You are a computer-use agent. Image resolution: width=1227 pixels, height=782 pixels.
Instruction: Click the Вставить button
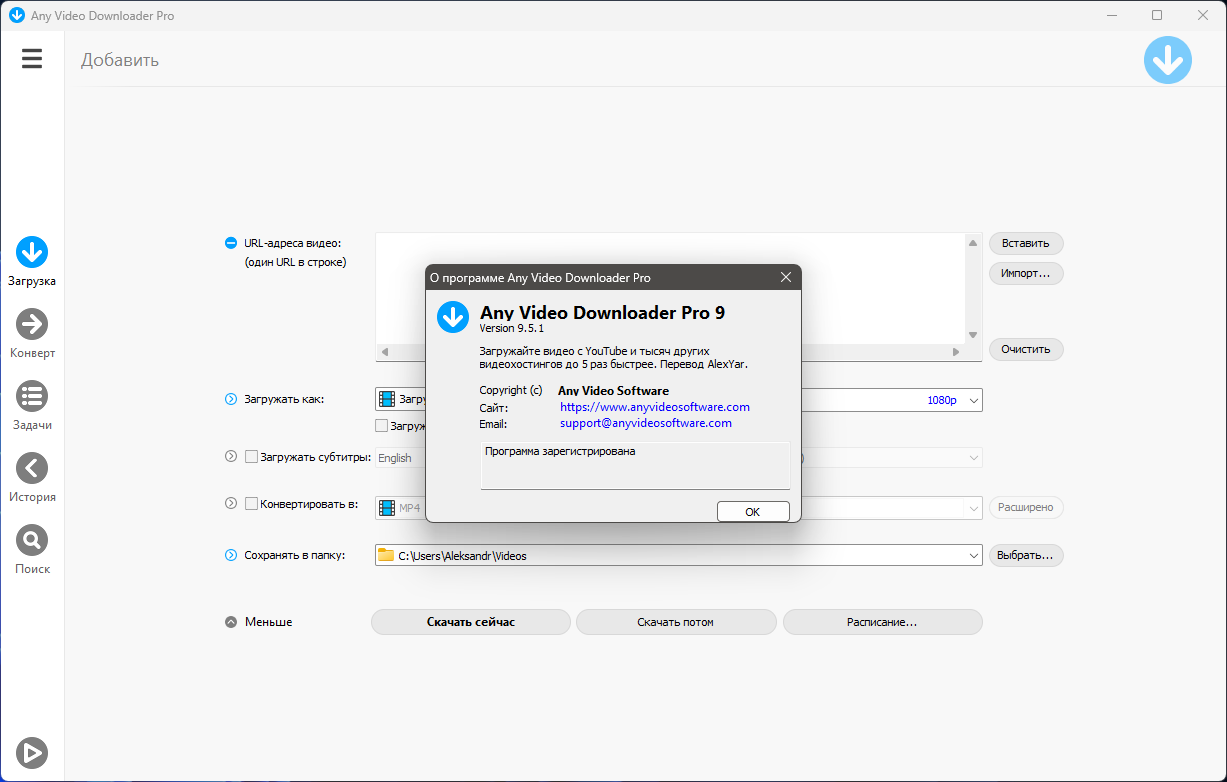[x=1026, y=243]
